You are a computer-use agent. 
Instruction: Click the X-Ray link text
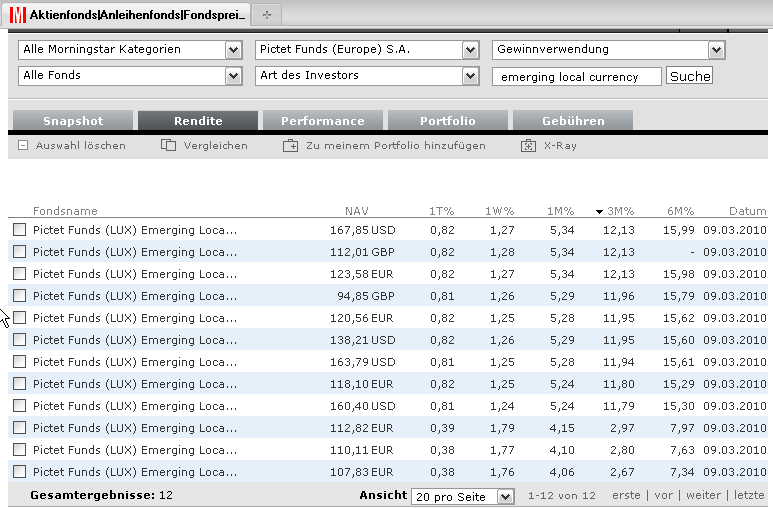560,145
